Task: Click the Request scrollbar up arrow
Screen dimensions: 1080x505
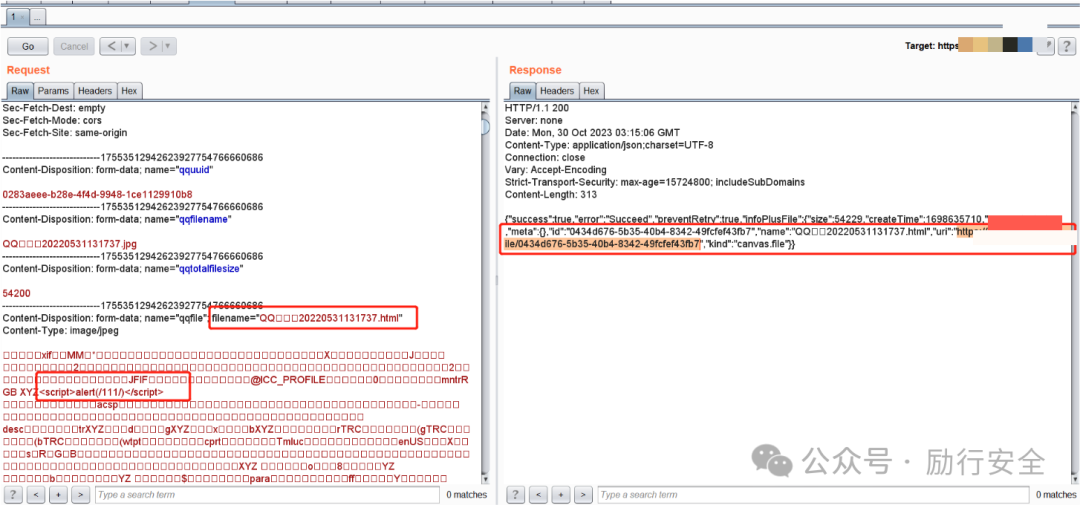Action: [486, 107]
